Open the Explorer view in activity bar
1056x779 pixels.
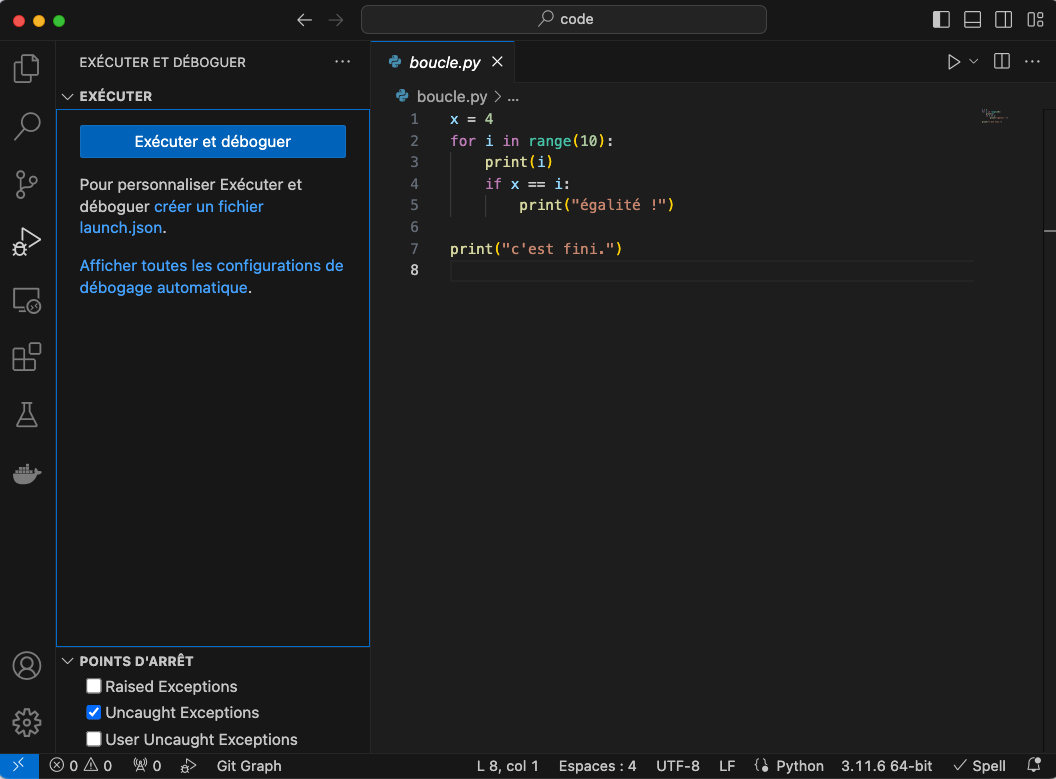click(27, 69)
